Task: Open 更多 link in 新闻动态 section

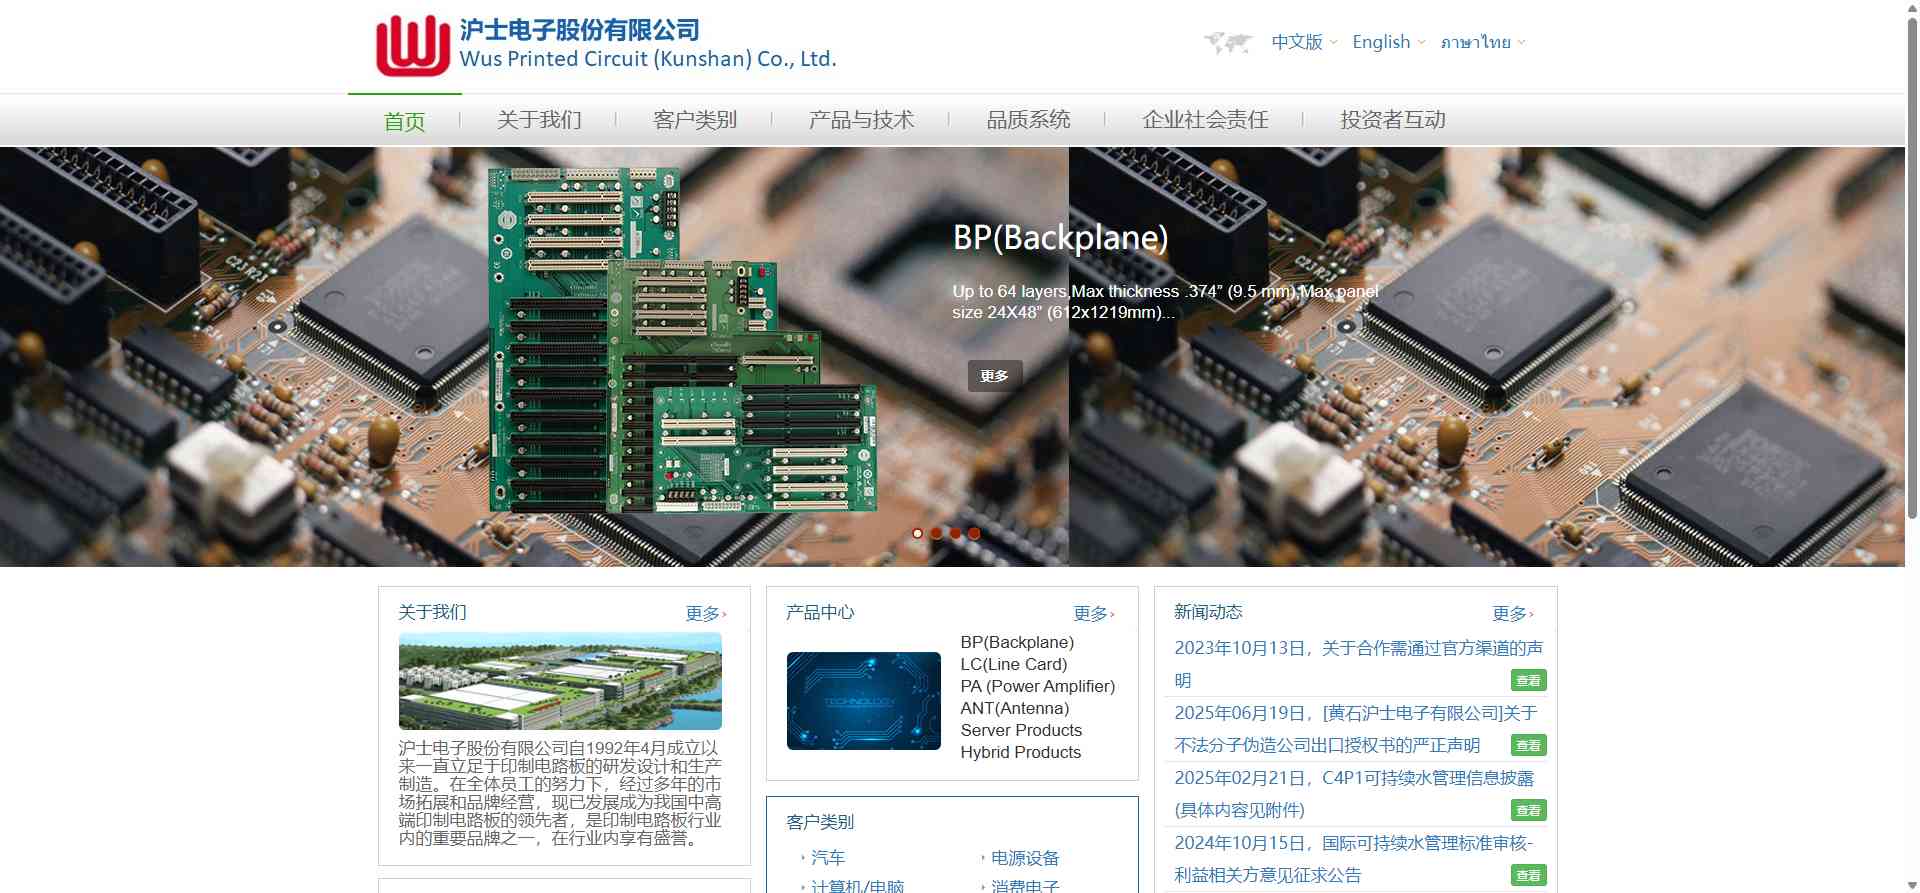Action: [1512, 614]
